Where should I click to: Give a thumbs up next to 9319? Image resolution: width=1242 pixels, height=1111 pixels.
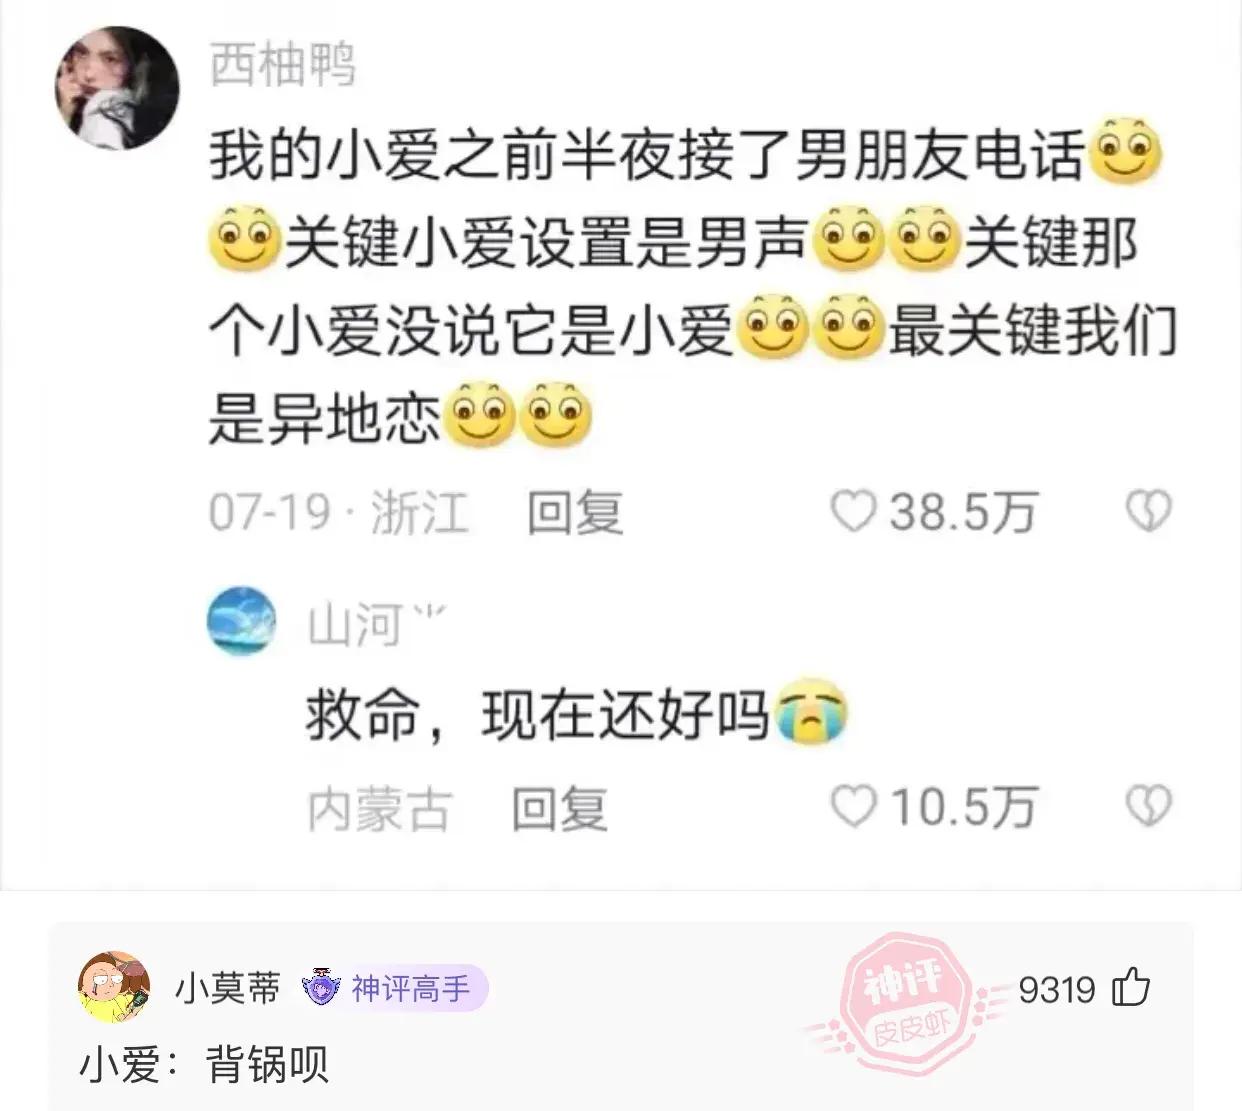(1131, 988)
